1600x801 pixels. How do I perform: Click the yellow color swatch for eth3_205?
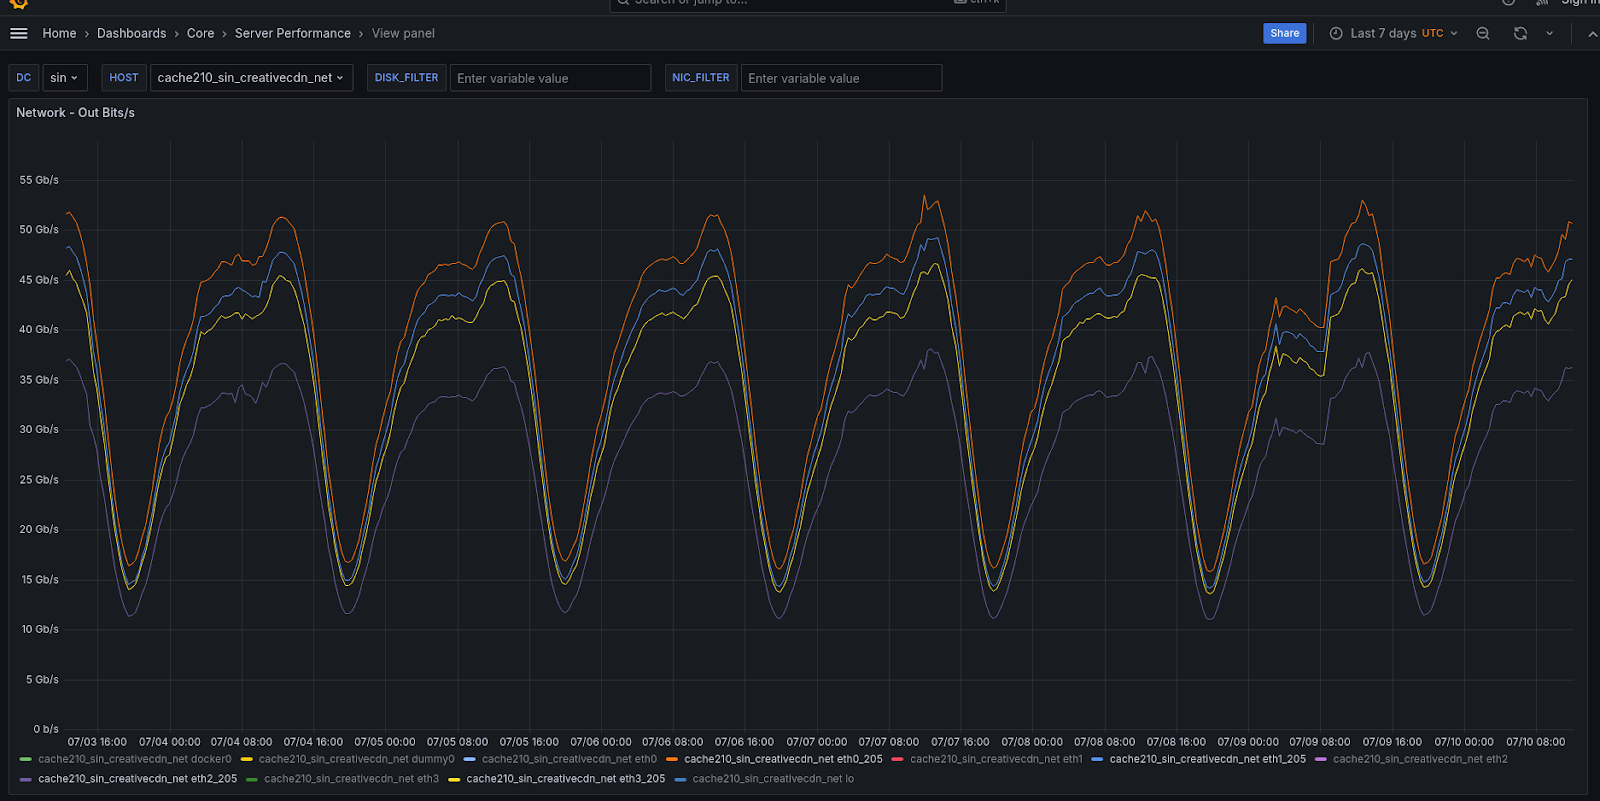coord(454,780)
